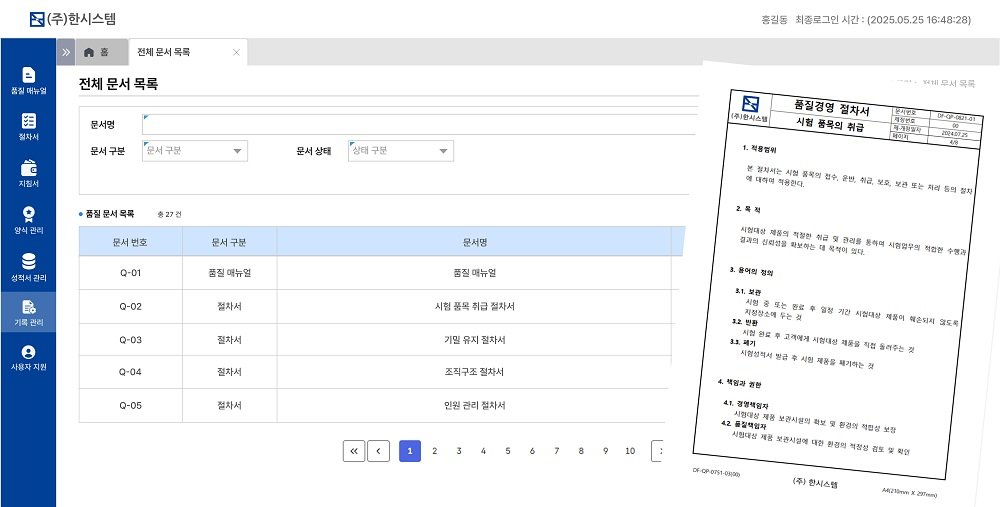Go to page 5
The height and width of the screenshot is (507, 1000).
click(x=508, y=451)
